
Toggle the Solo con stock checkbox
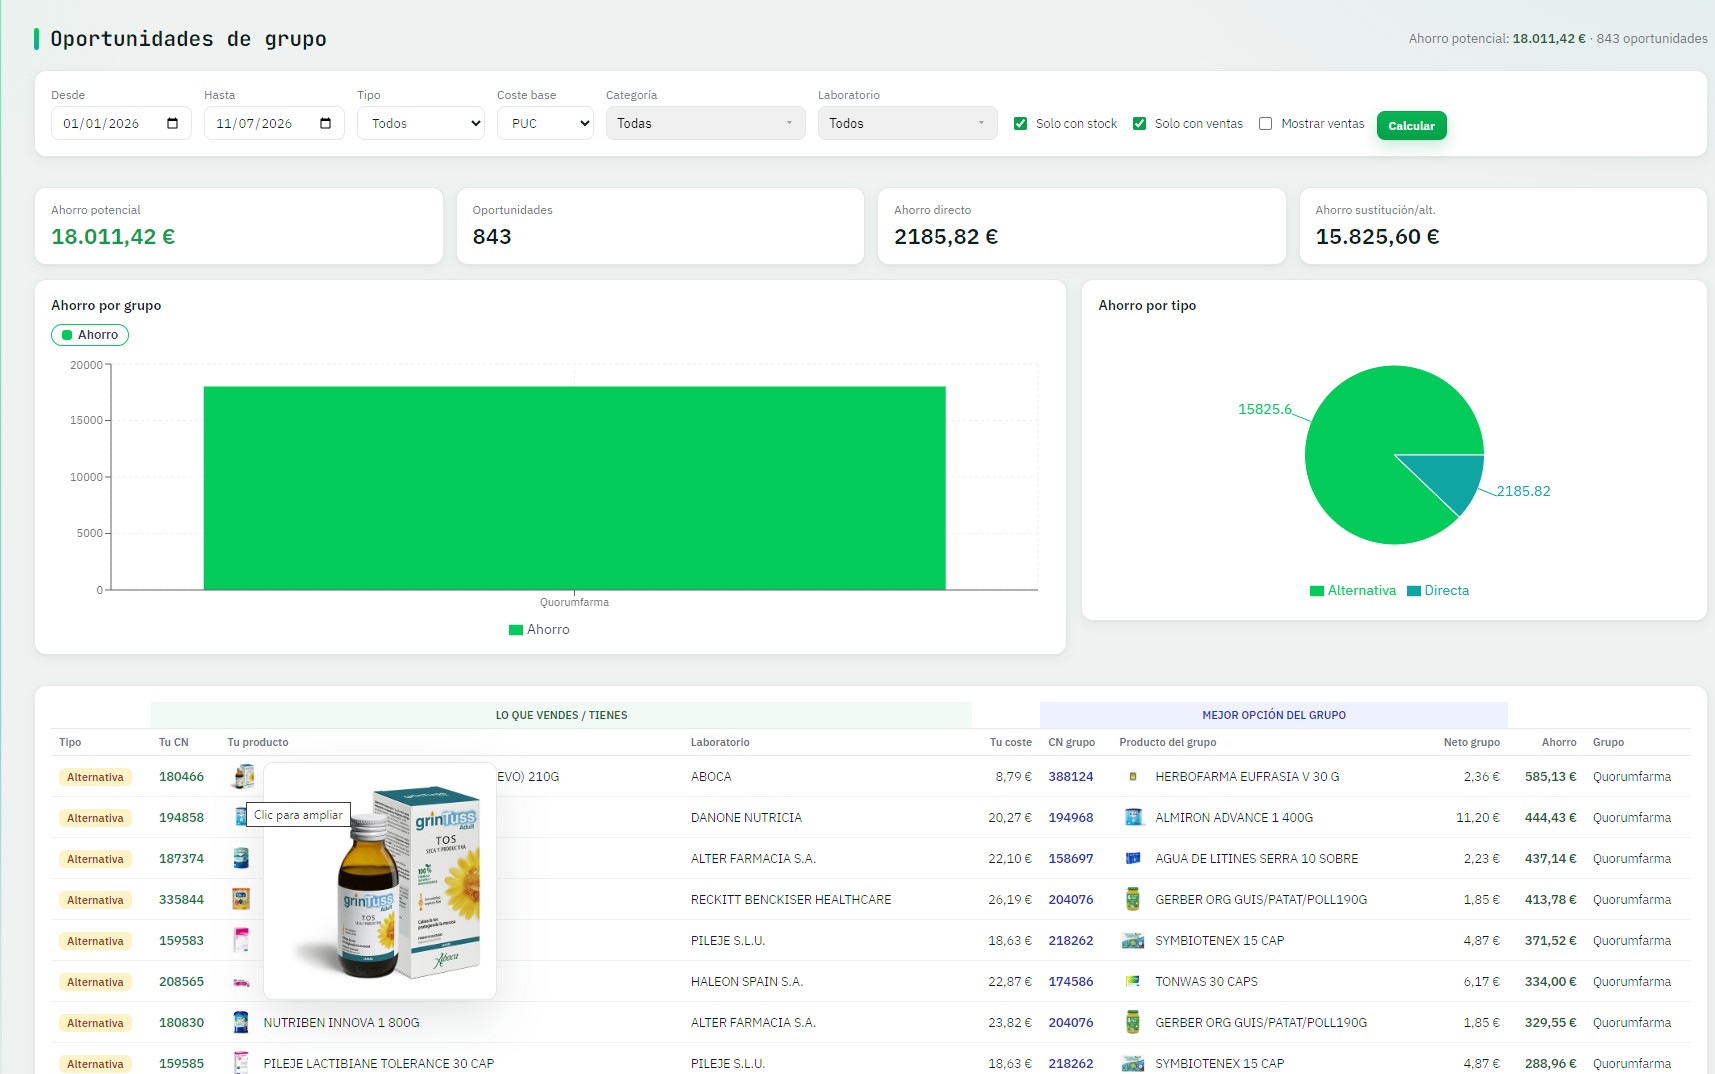click(x=1020, y=124)
